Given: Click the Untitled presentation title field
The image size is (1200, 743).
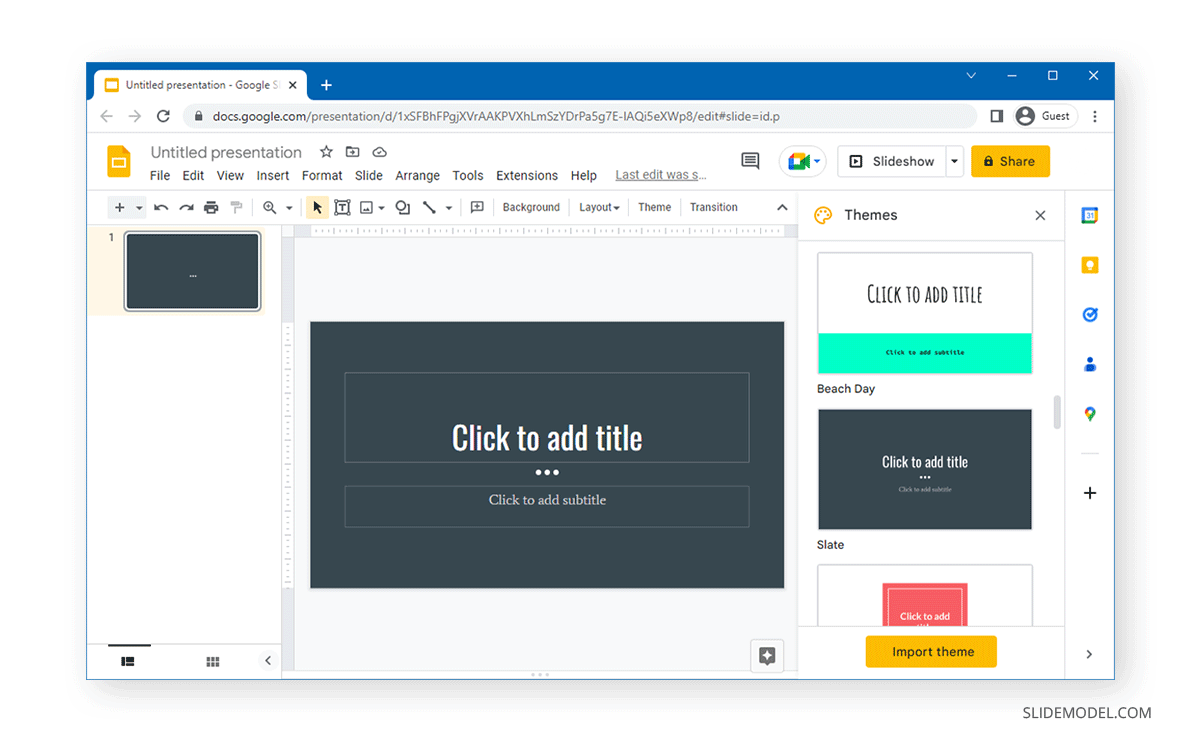Looking at the screenshot, I should pyautogui.click(x=226, y=152).
